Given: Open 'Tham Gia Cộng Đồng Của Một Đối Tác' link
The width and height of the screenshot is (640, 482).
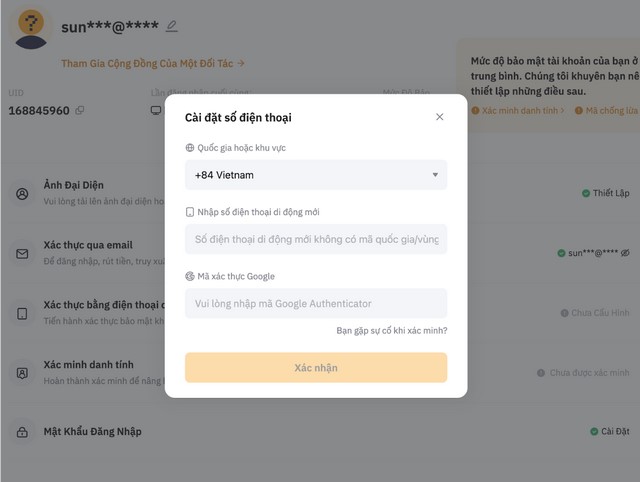Looking at the screenshot, I should [x=153, y=63].
